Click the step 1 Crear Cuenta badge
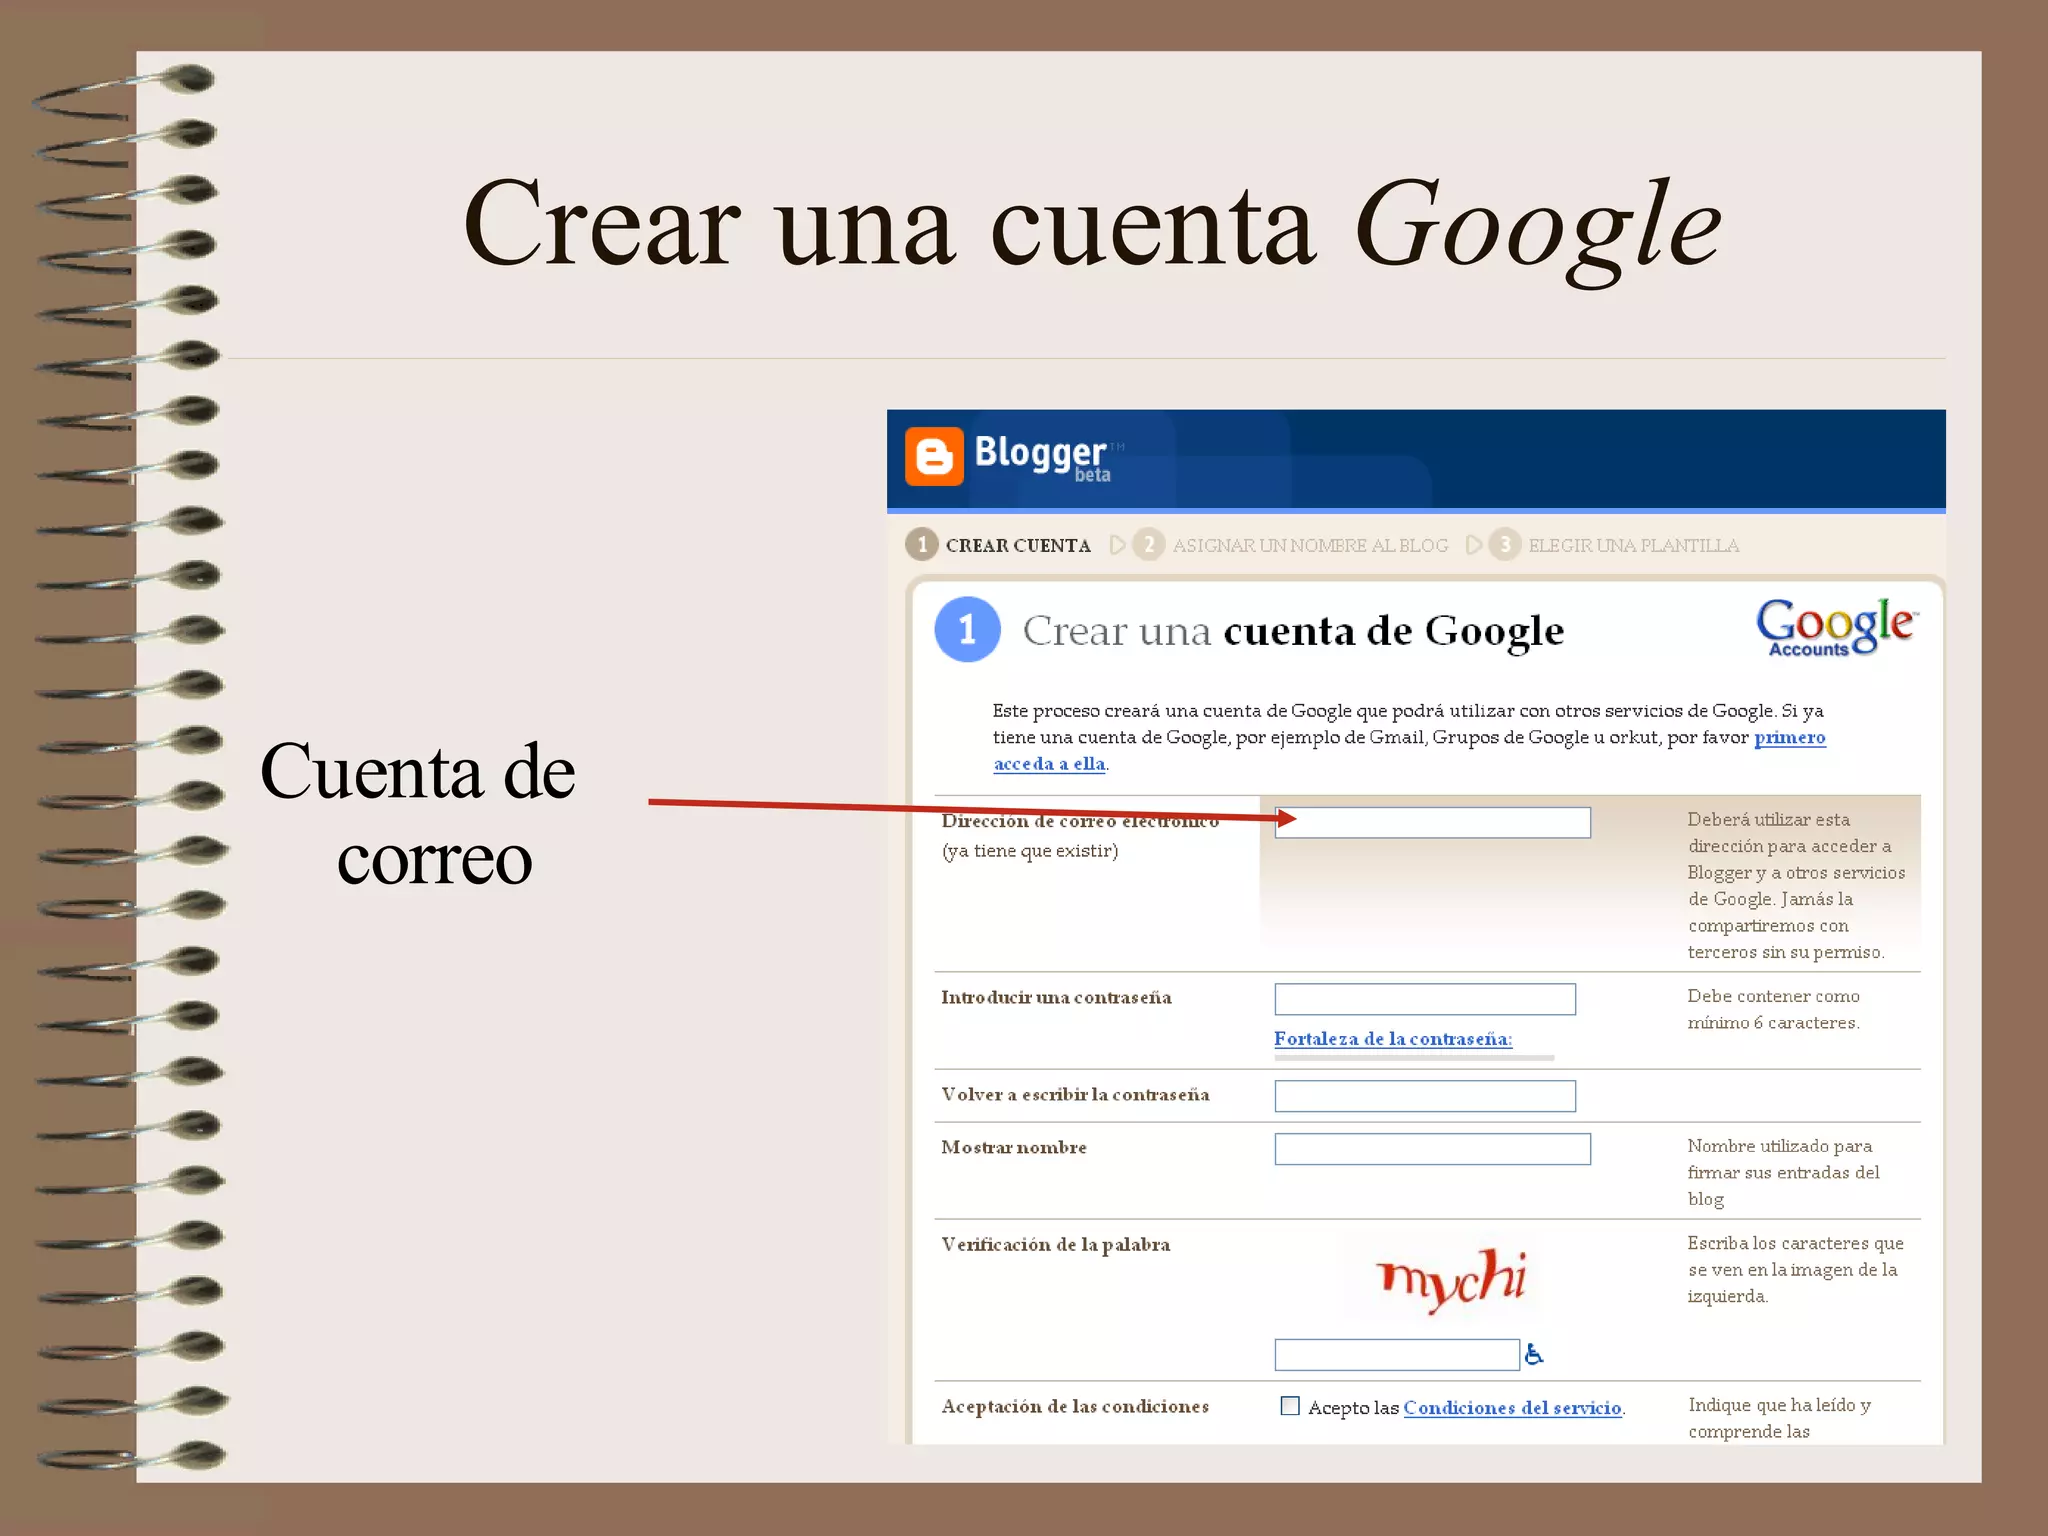The width and height of the screenshot is (2048, 1536). click(922, 545)
